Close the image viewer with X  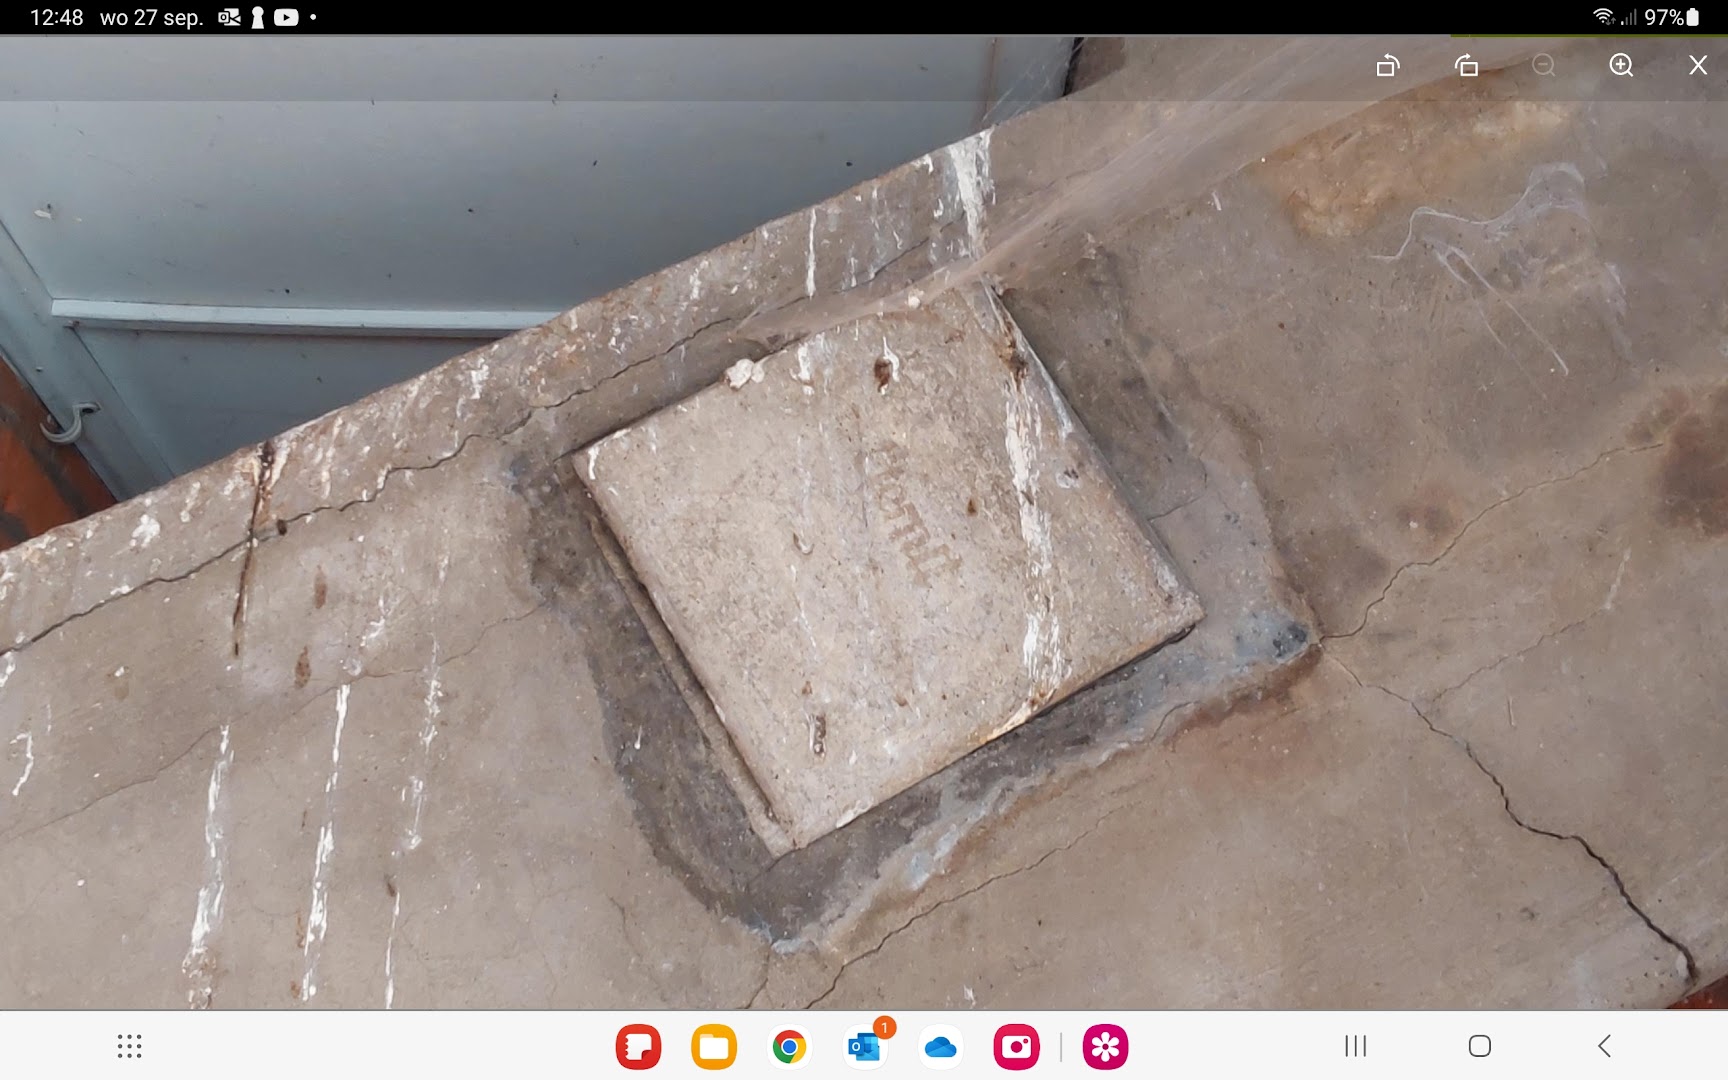coord(1698,66)
